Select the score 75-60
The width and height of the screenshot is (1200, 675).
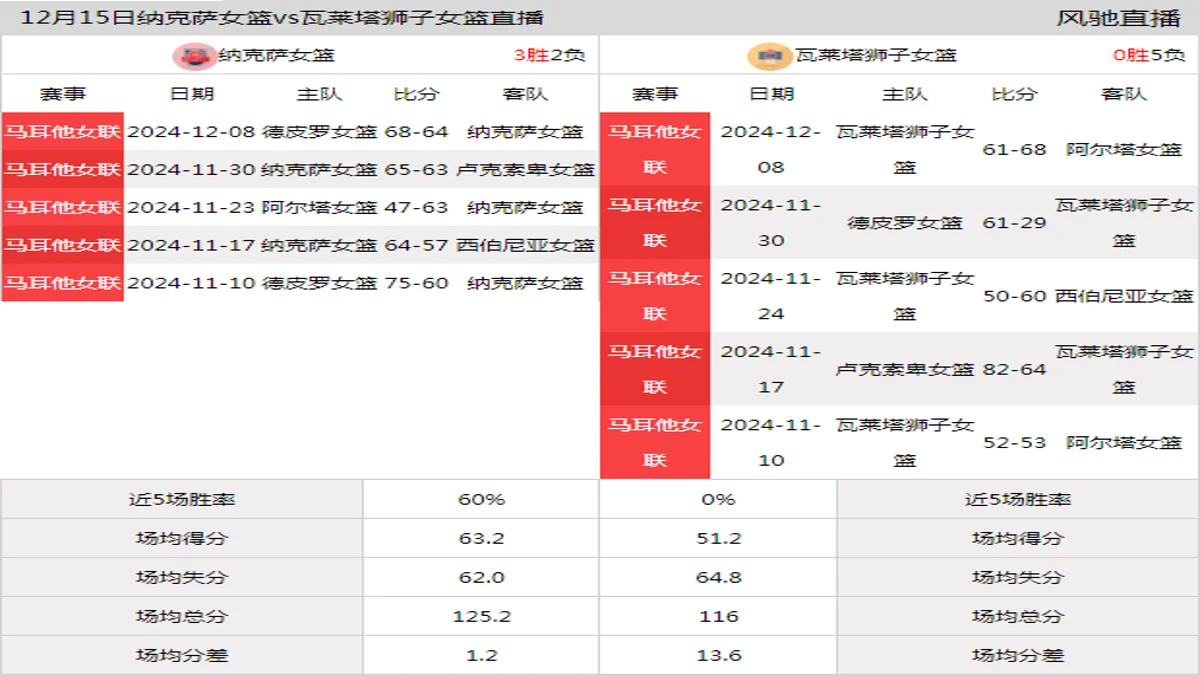pos(417,283)
